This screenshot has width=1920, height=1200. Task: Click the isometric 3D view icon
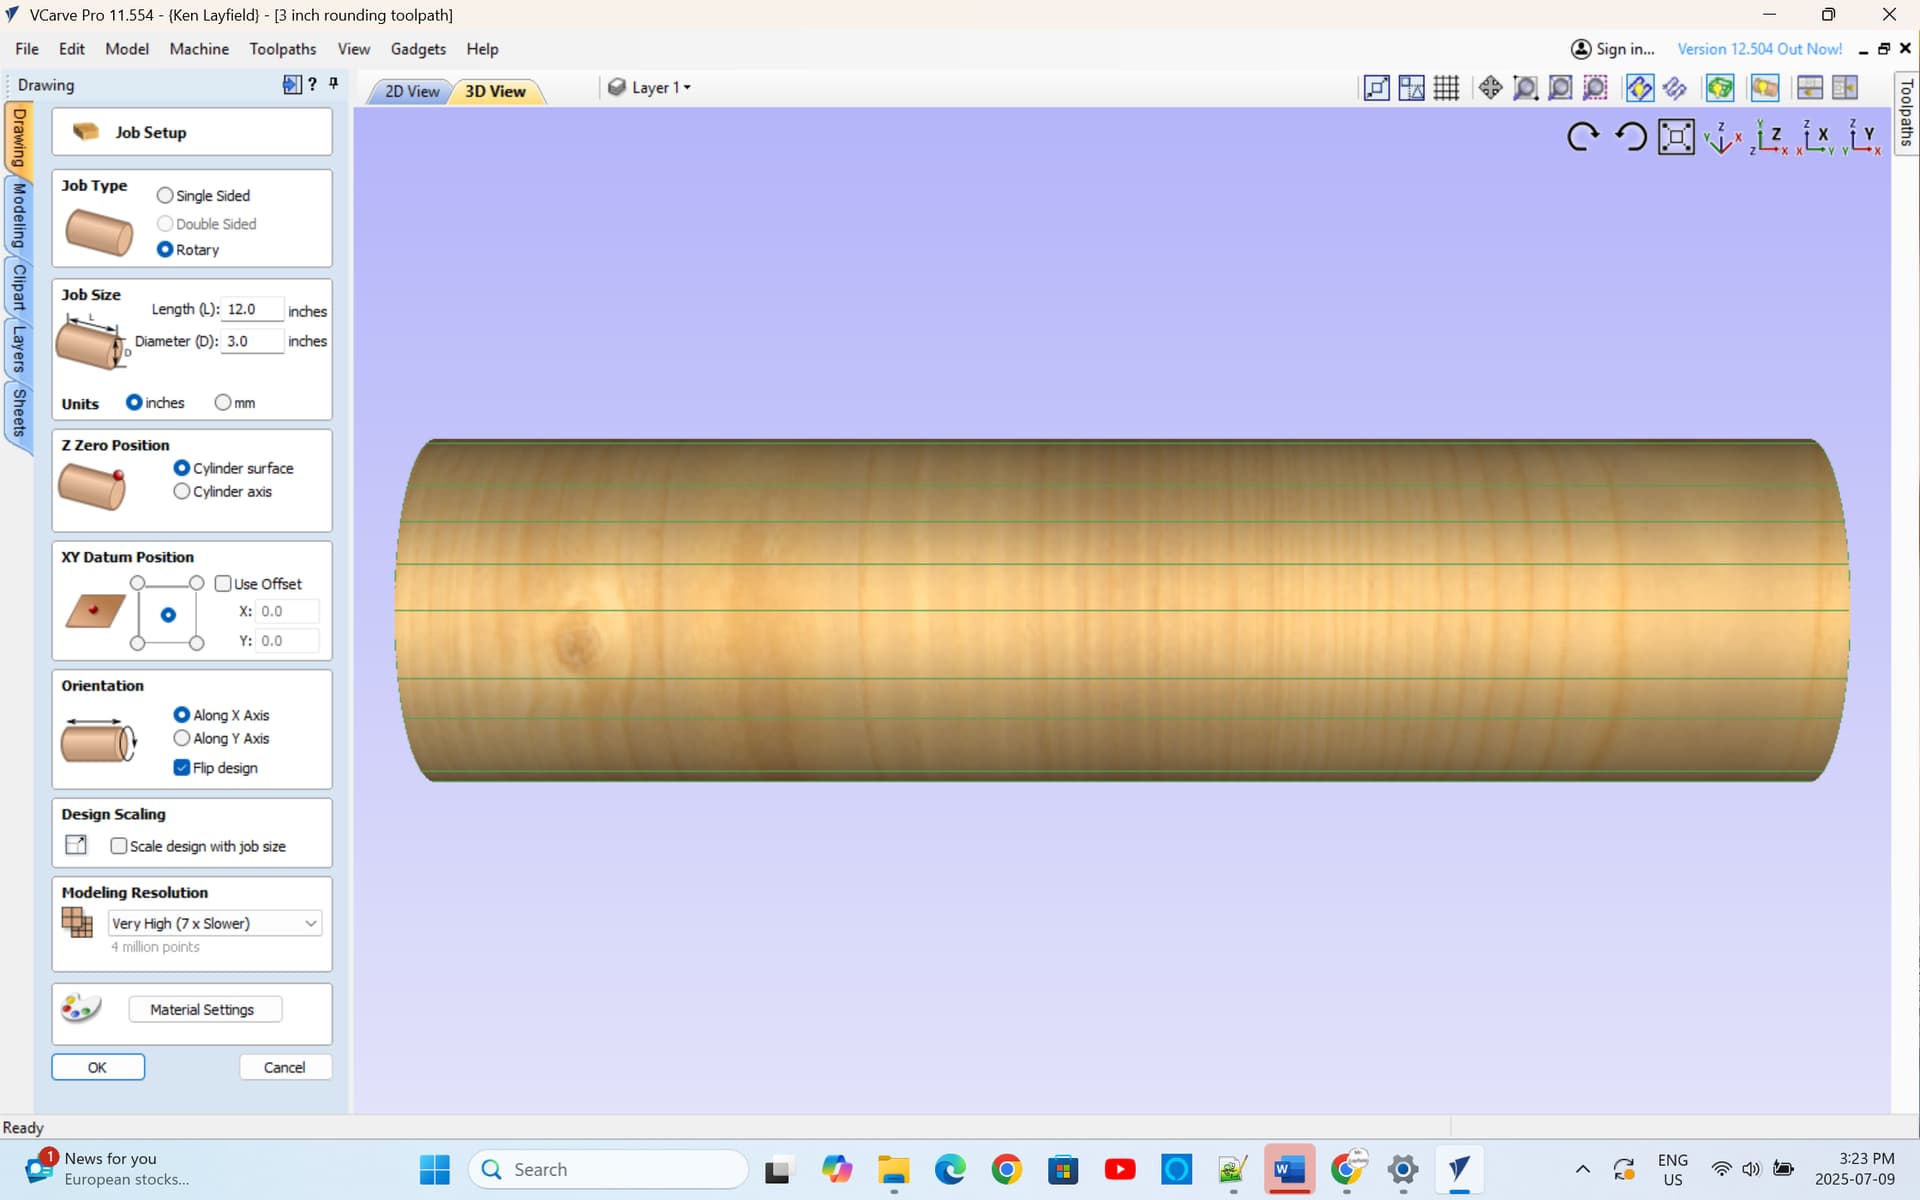pos(1721,137)
